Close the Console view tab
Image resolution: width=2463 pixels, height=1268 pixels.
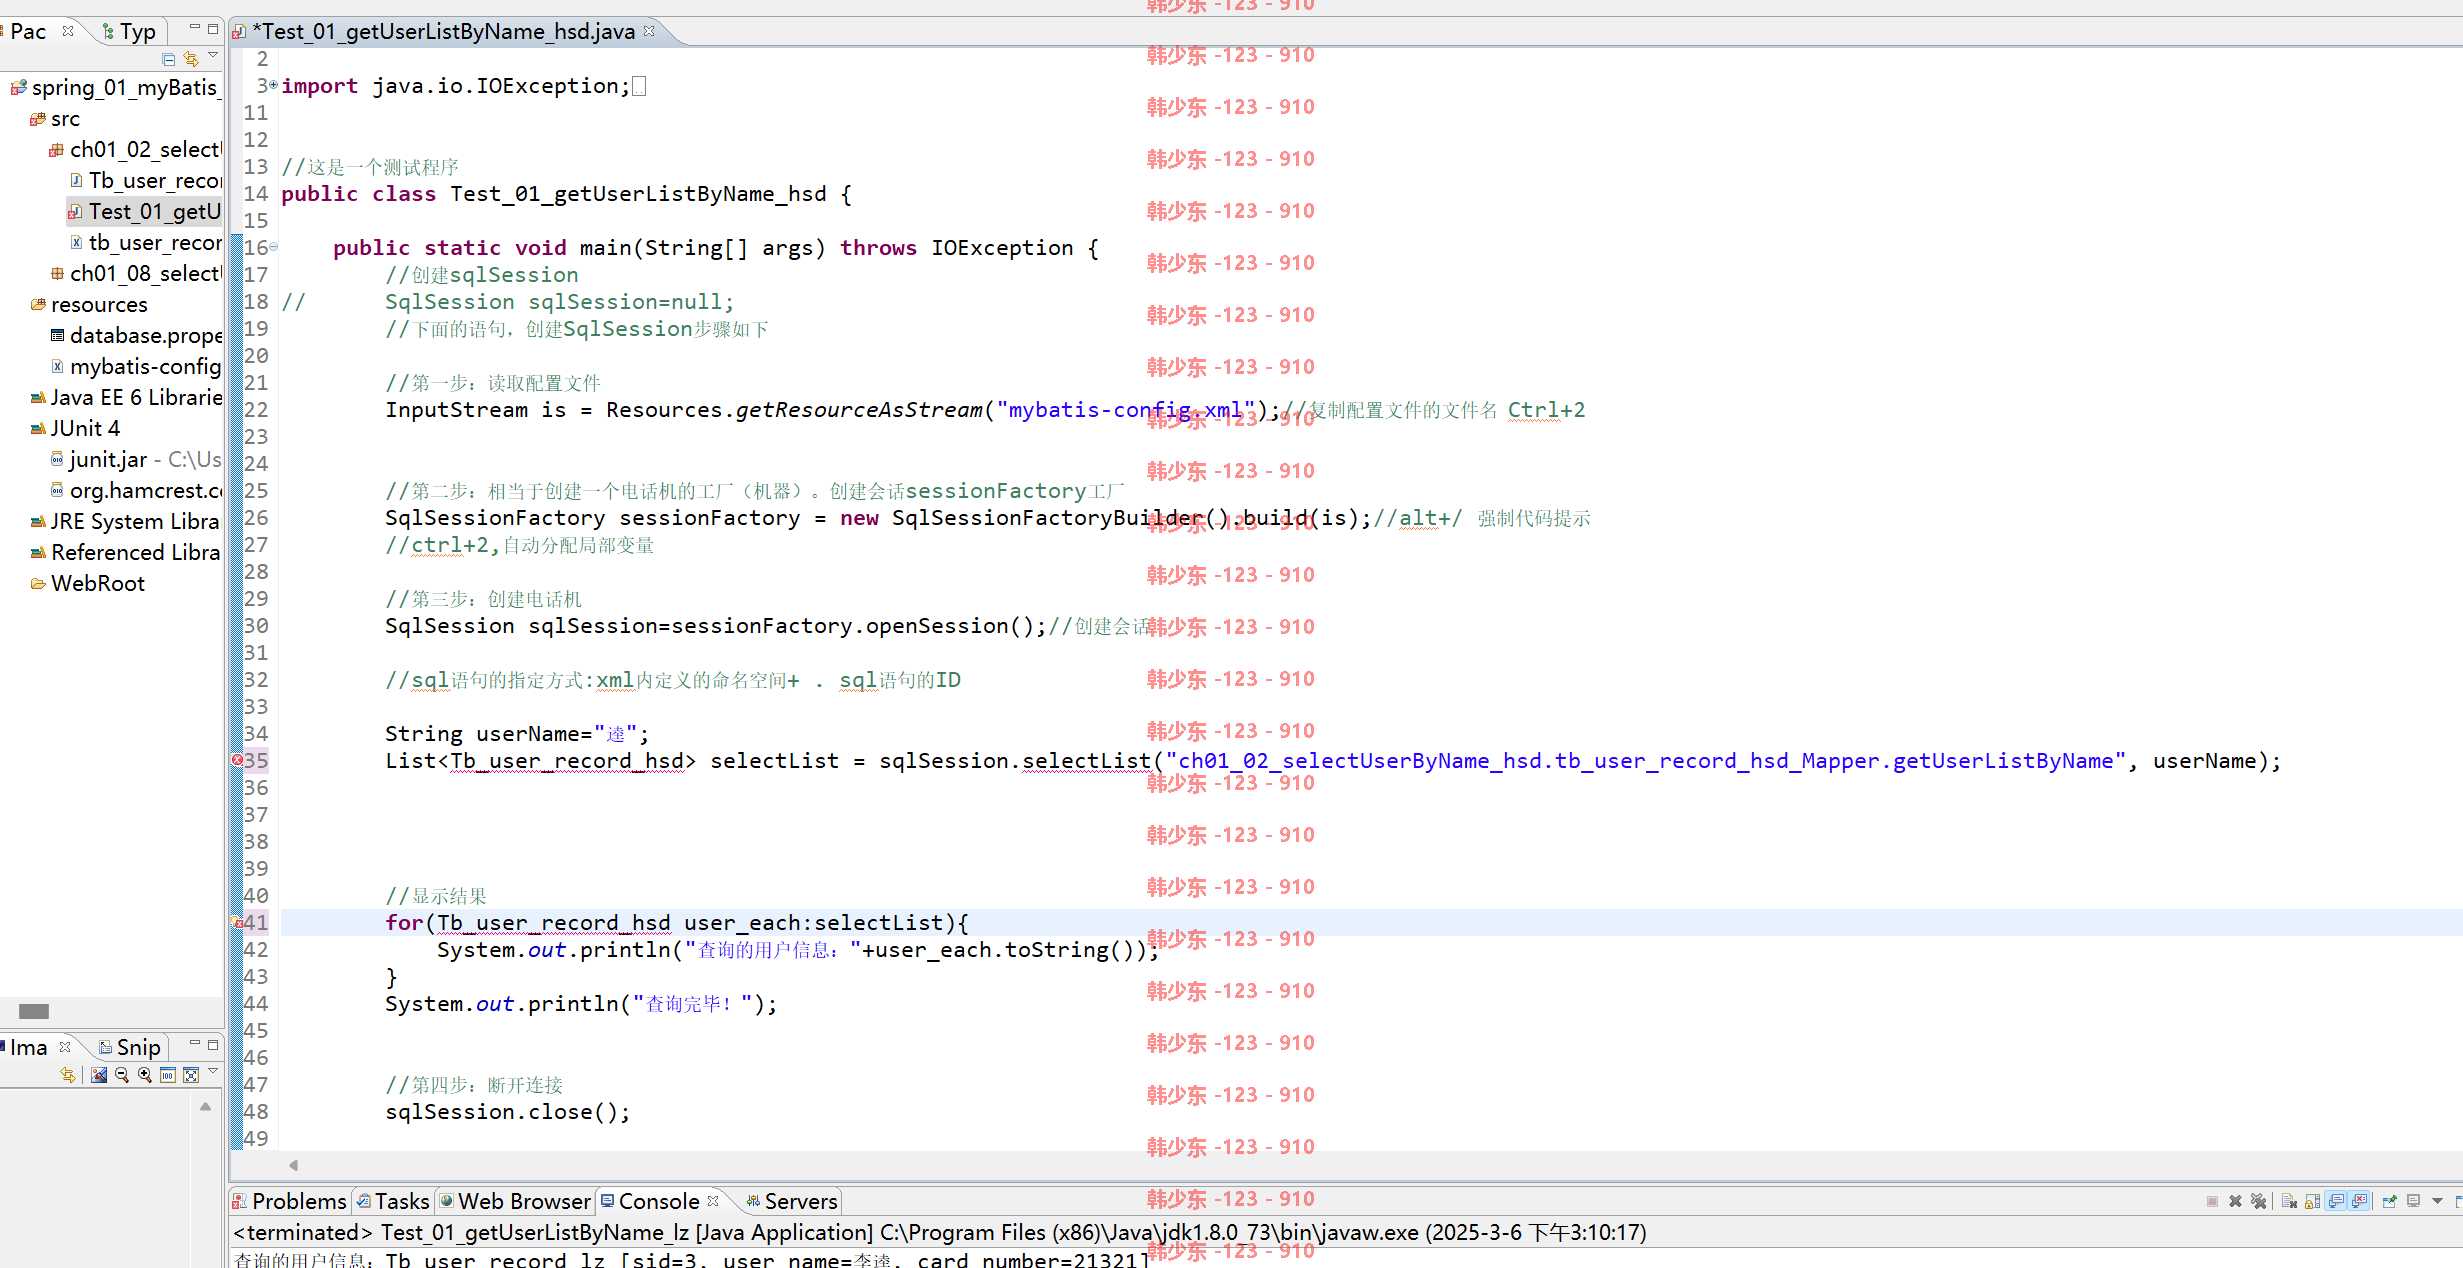tap(713, 1201)
